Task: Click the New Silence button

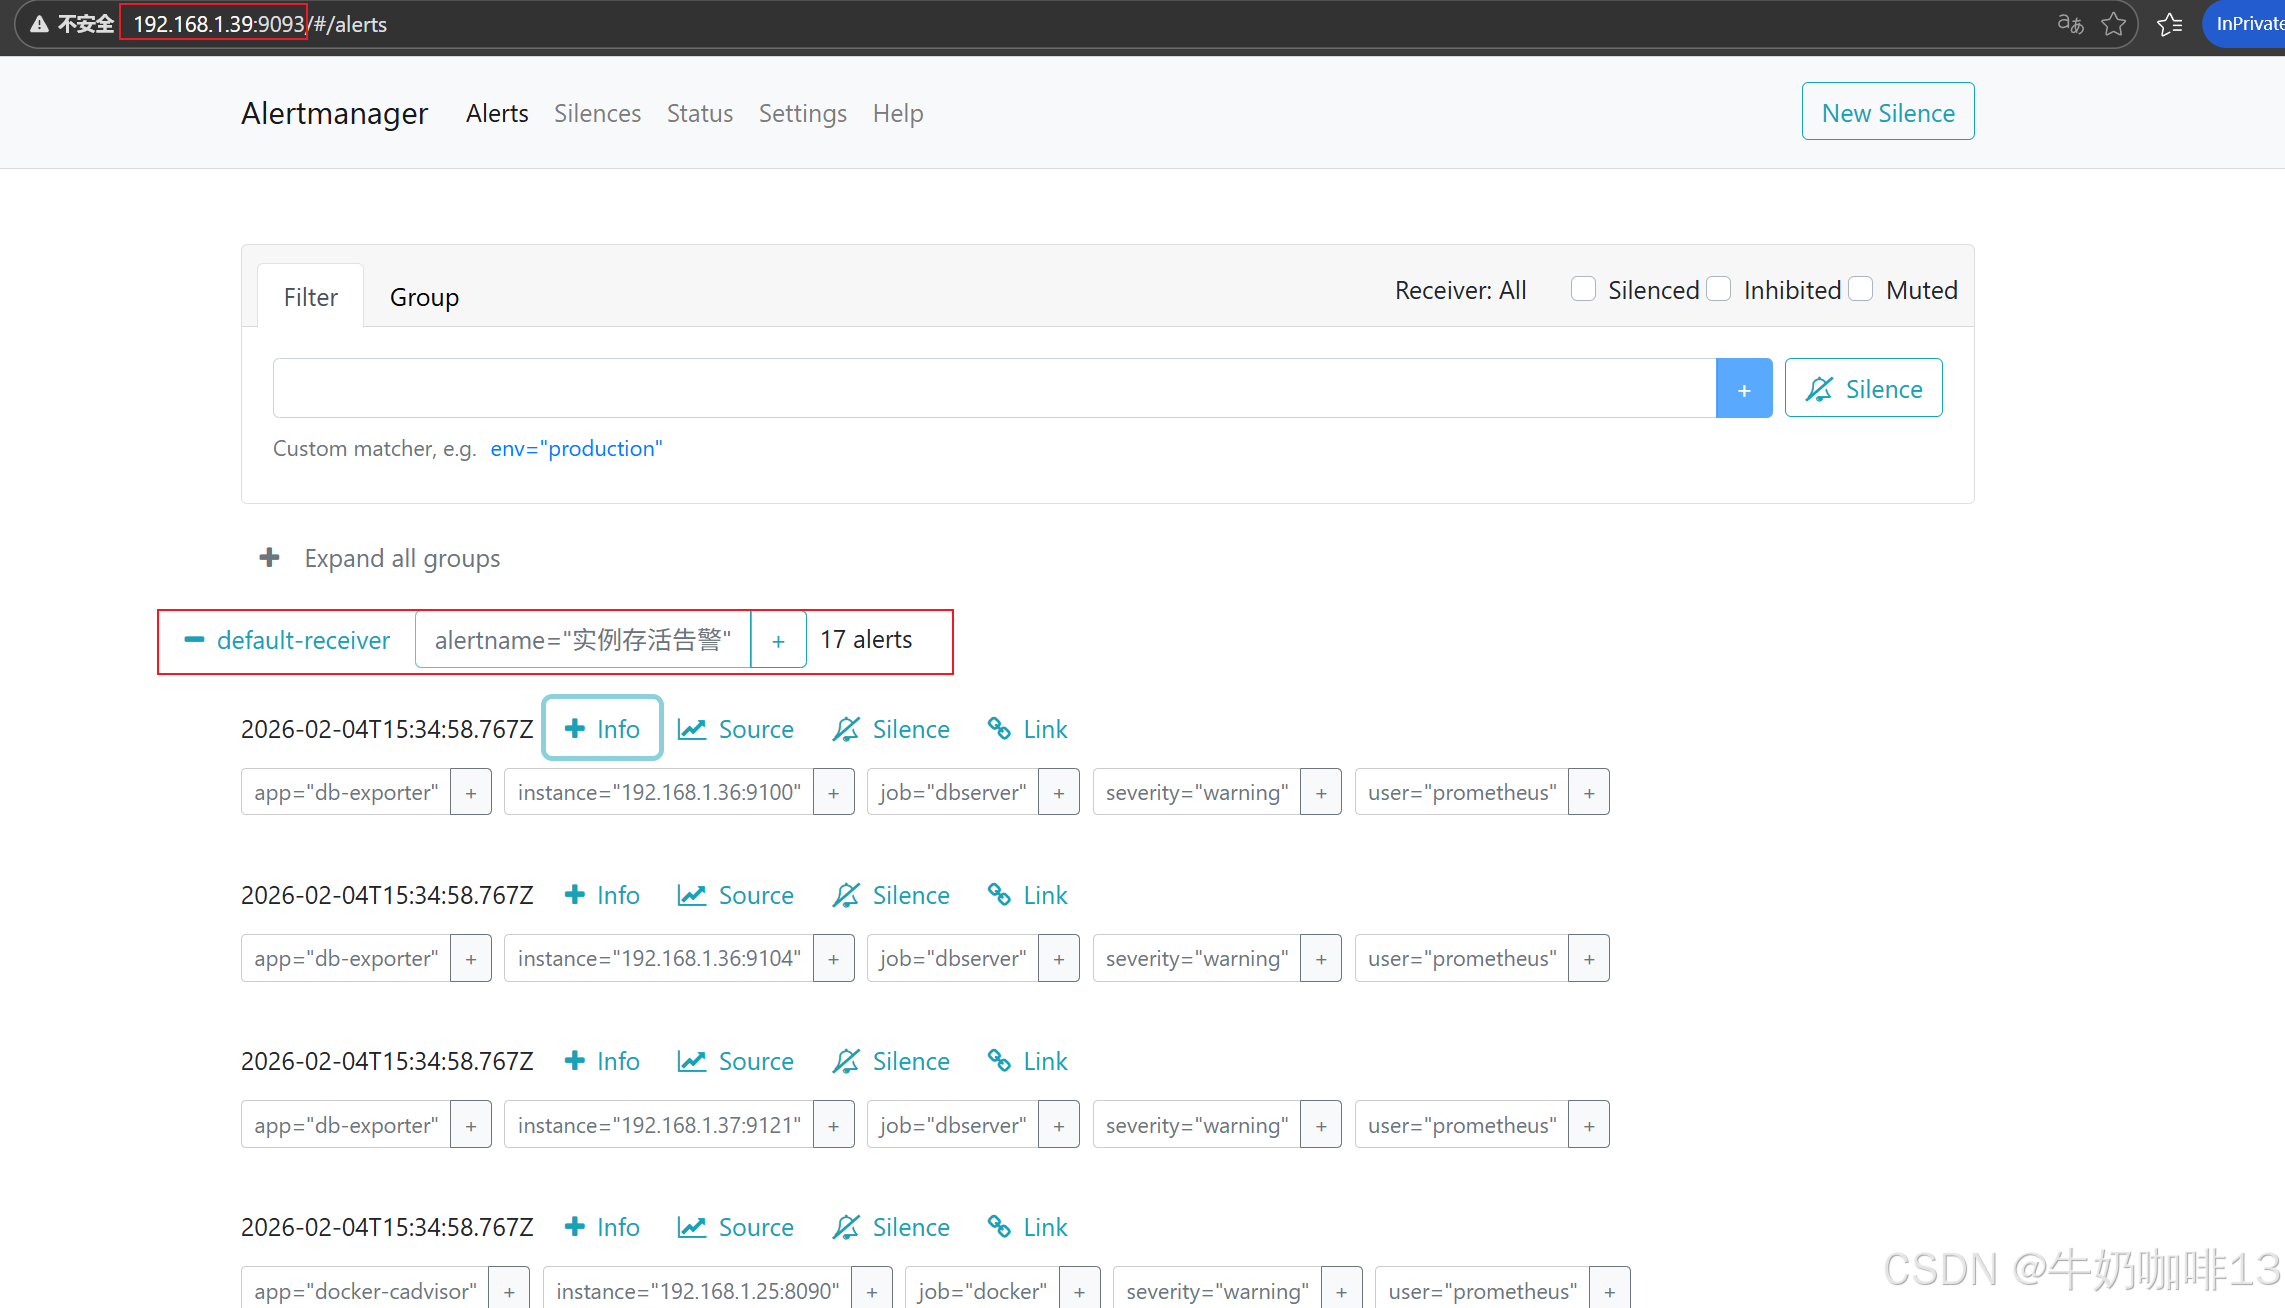Action: pyautogui.click(x=1887, y=112)
